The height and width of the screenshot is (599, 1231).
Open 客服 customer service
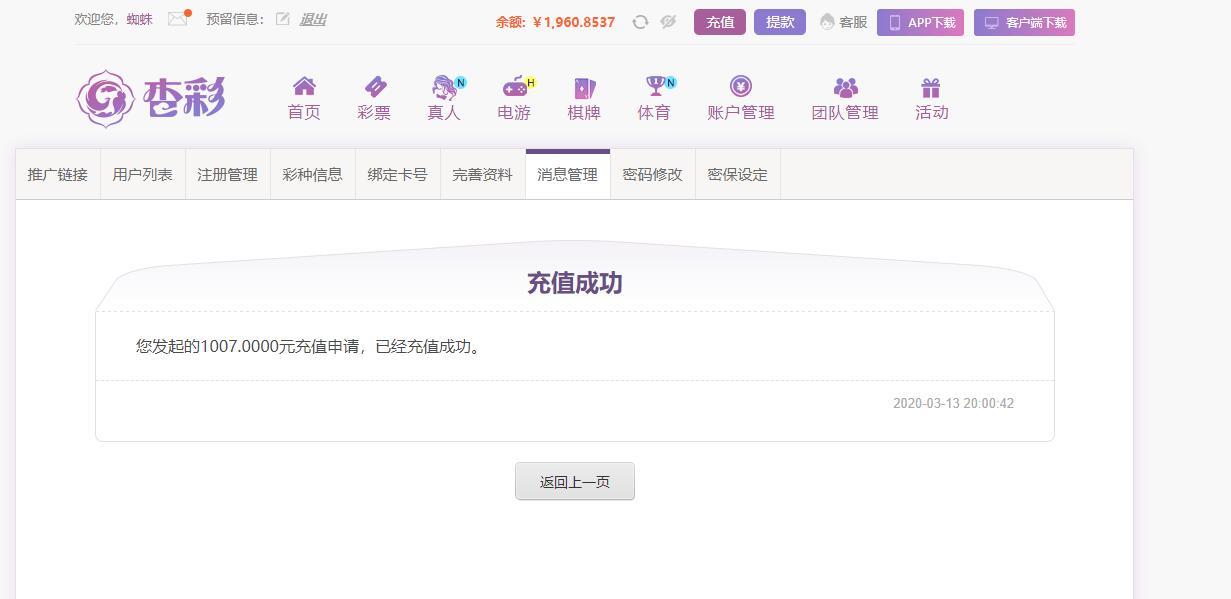pos(843,22)
